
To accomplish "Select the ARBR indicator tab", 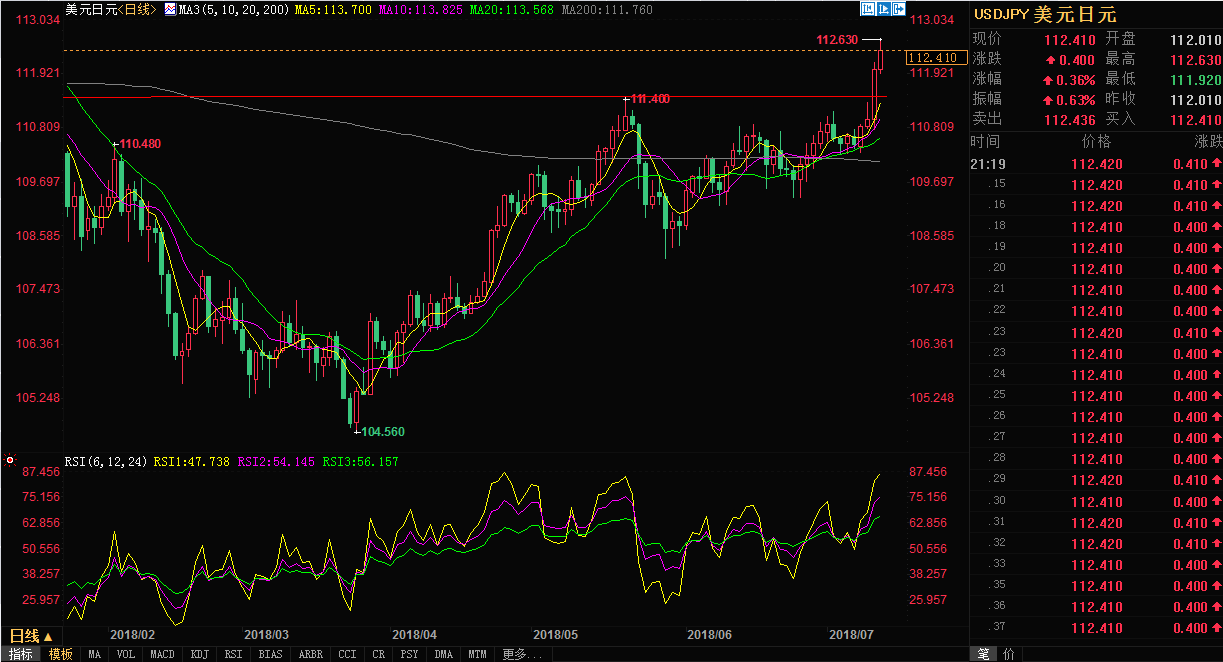I will click(x=311, y=654).
